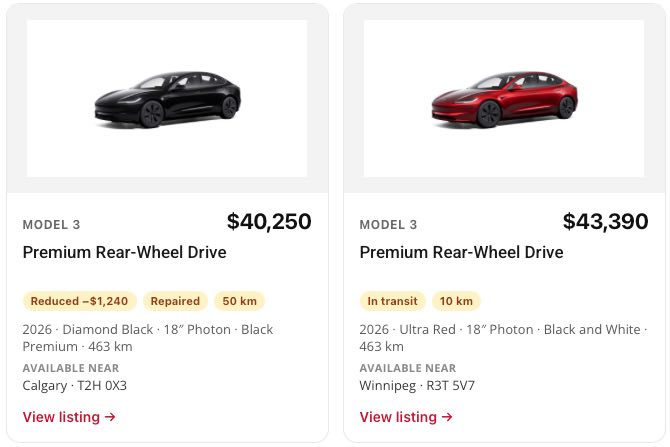Click the $40,250 price
The image size is (670, 447).
coord(269,221)
